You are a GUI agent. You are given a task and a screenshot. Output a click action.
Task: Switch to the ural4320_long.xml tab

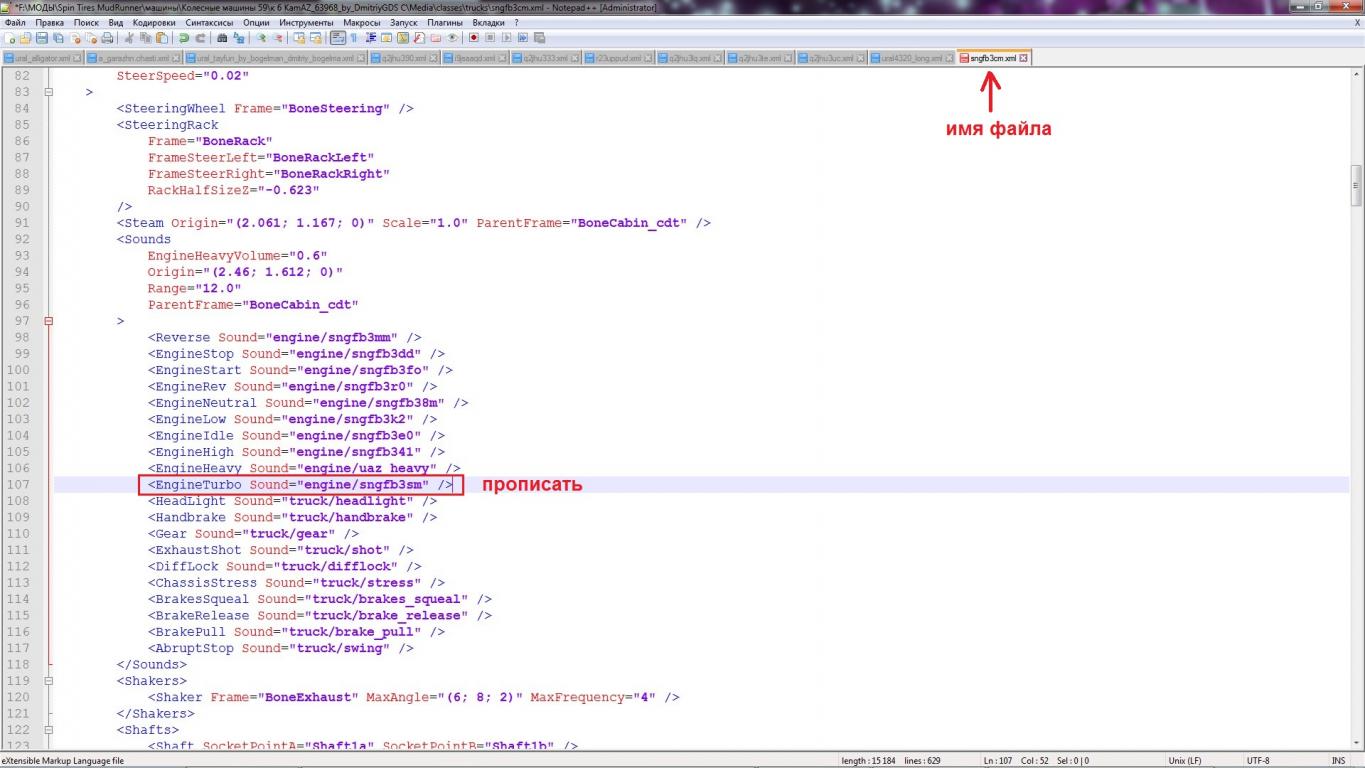(911, 58)
